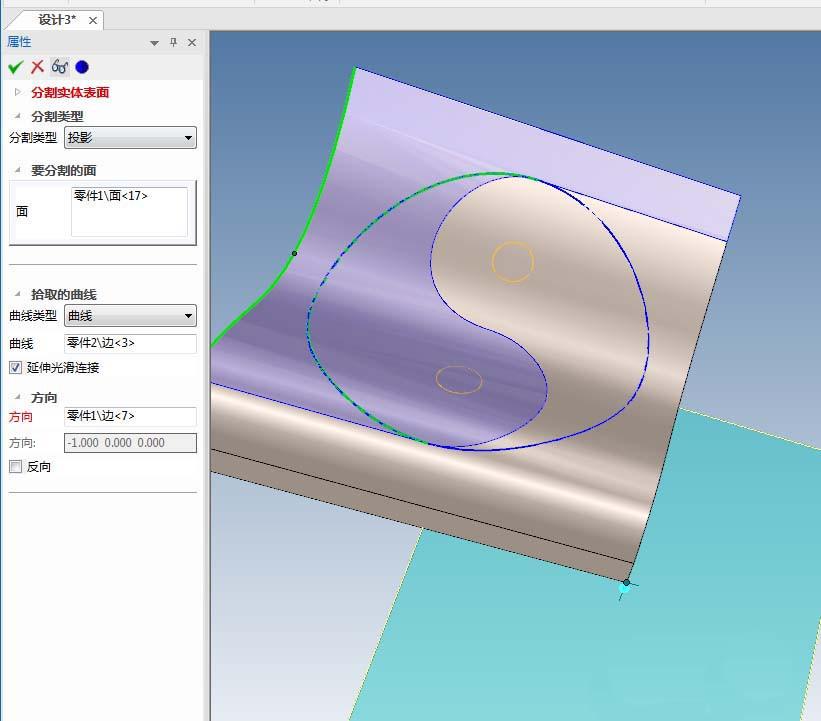
Task: Click the blue circle apply icon
Action: pos(82,67)
